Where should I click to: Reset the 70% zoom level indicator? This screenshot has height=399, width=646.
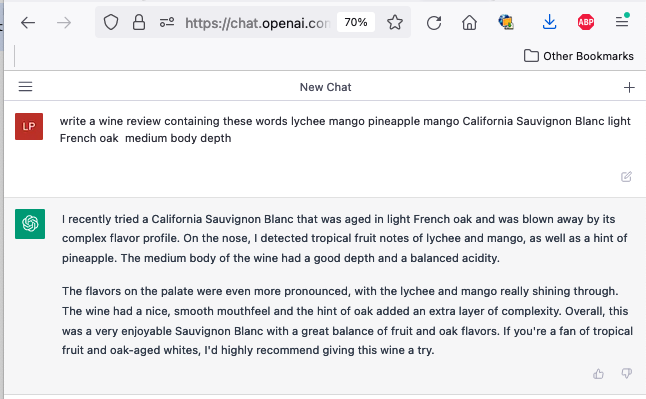tap(356, 22)
